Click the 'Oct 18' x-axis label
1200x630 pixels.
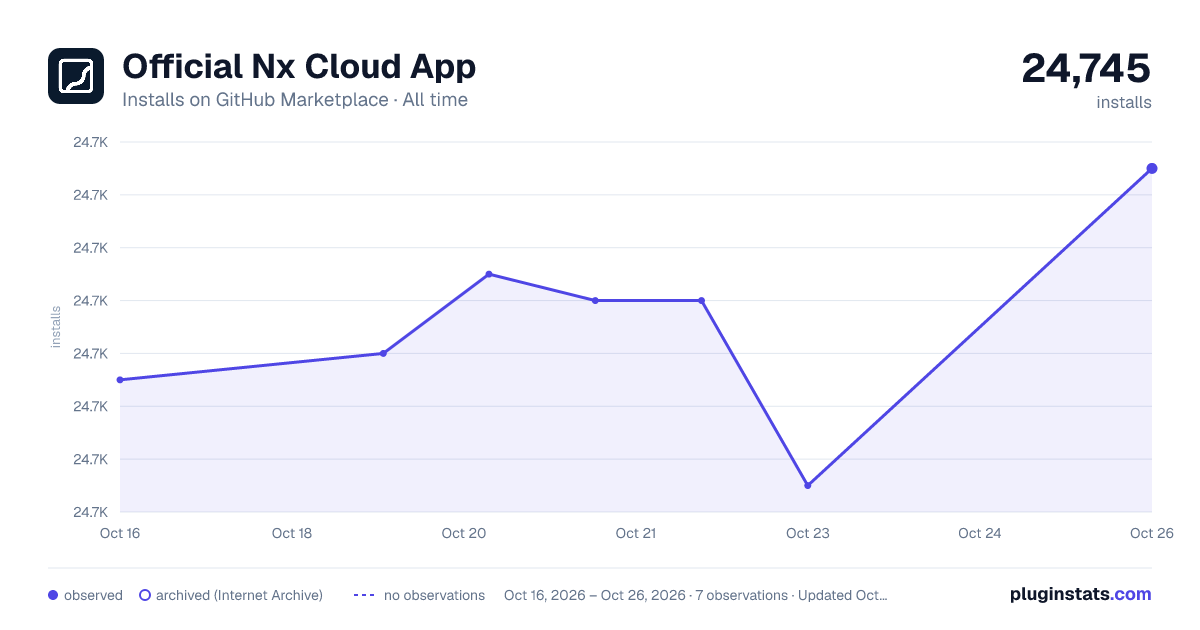coord(292,533)
